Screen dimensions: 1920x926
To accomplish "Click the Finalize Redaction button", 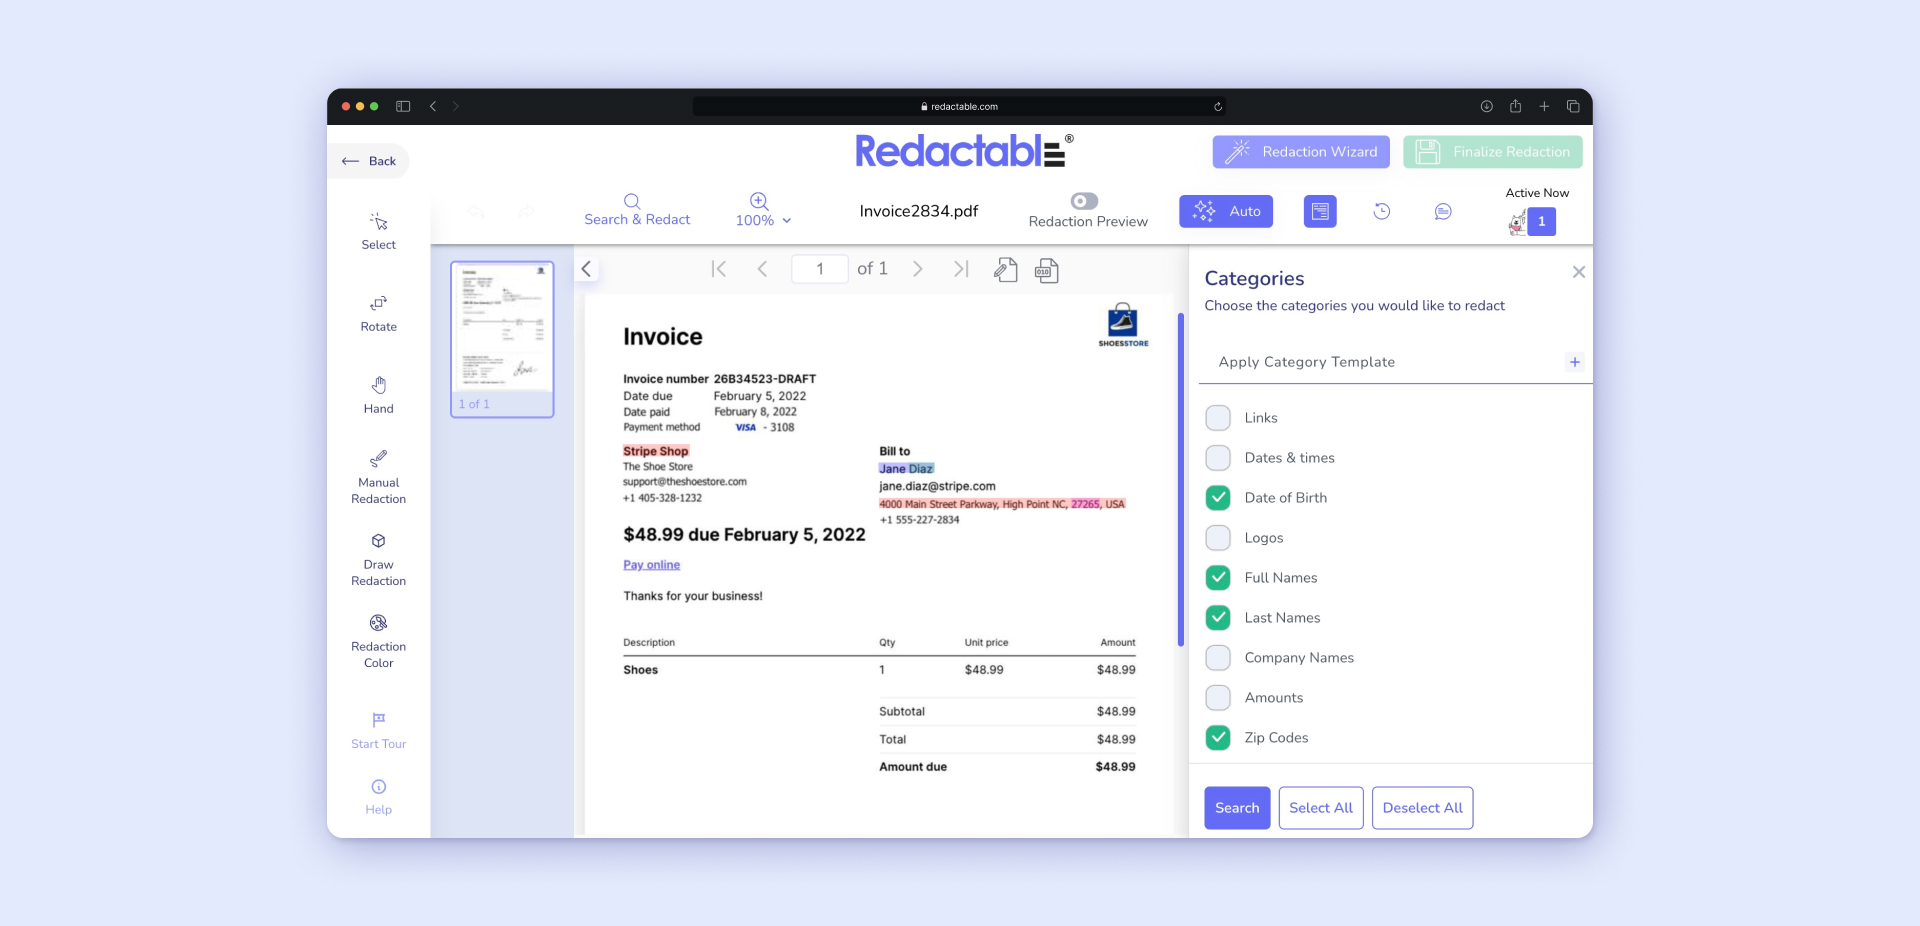I will pyautogui.click(x=1492, y=151).
